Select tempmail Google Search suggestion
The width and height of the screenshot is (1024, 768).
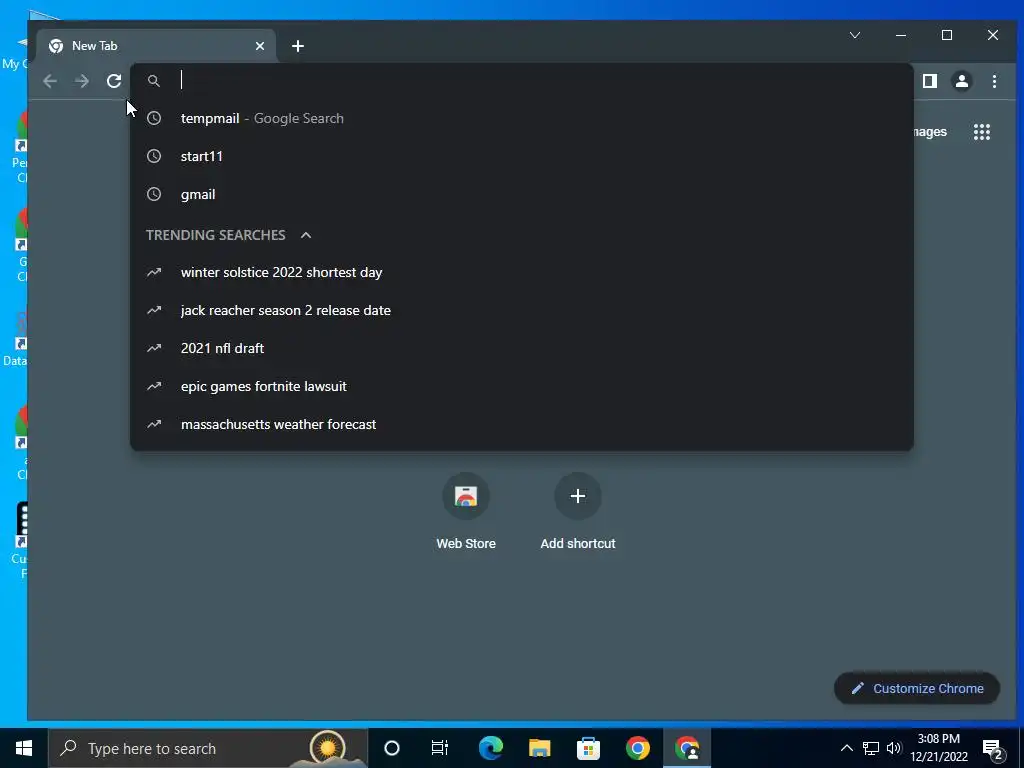[x=522, y=118]
